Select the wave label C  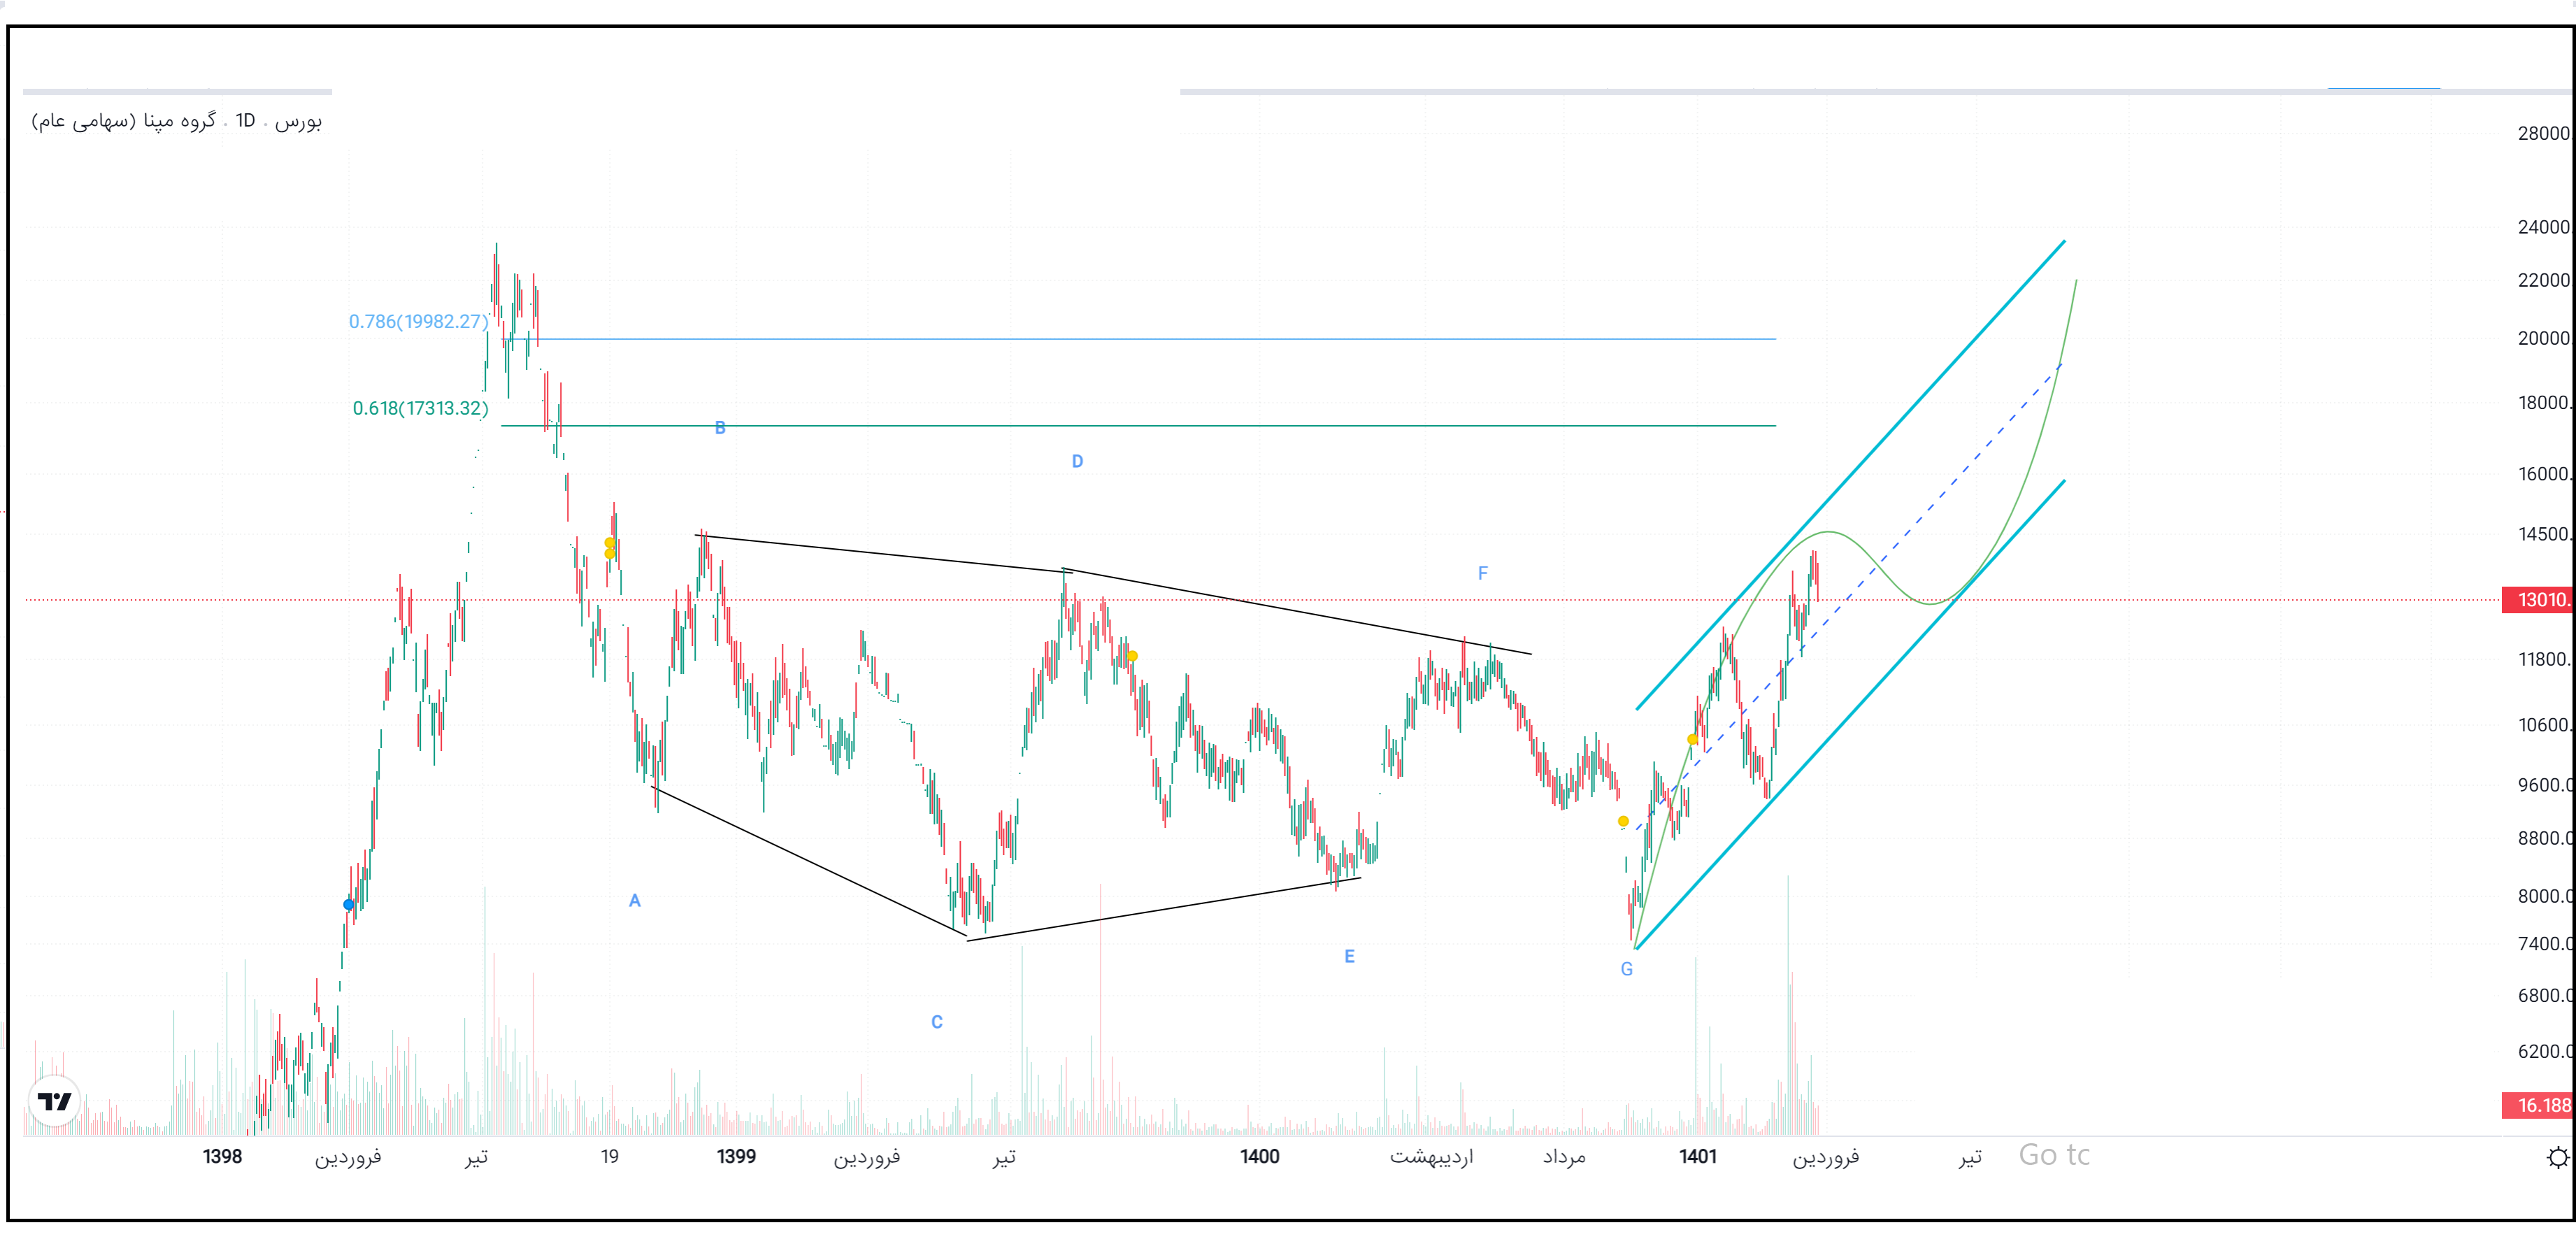[x=937, y=1022]
